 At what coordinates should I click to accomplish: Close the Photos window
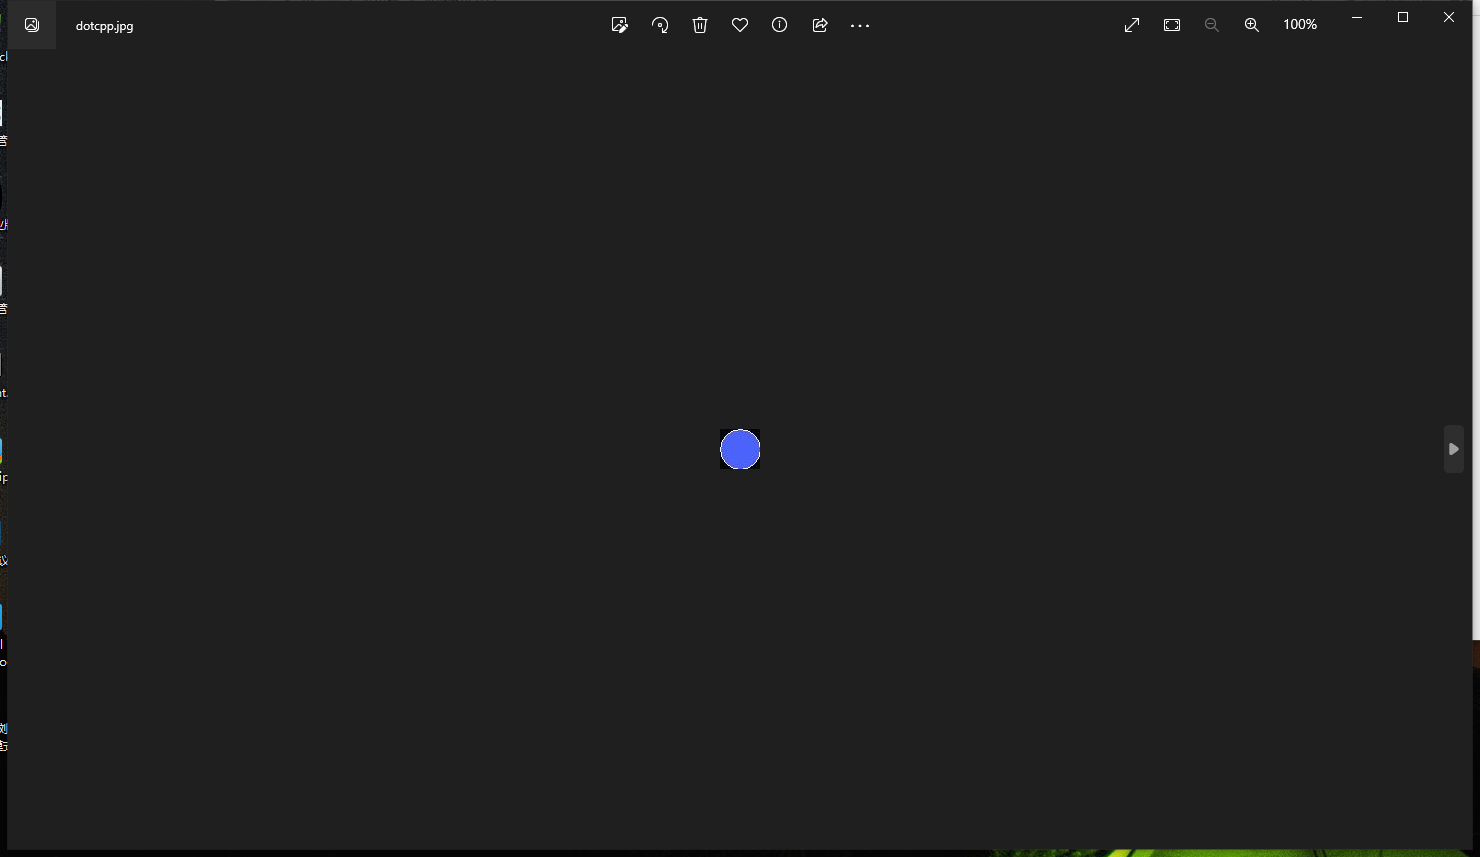point(1449,17)
